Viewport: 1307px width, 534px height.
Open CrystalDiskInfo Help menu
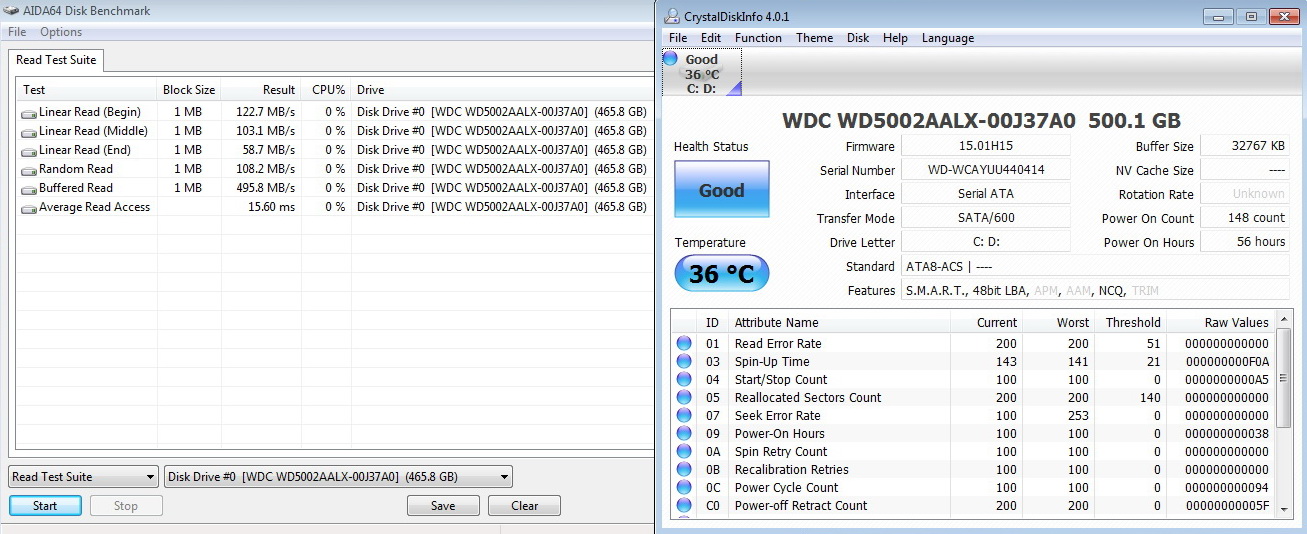(x=895, y=38)
